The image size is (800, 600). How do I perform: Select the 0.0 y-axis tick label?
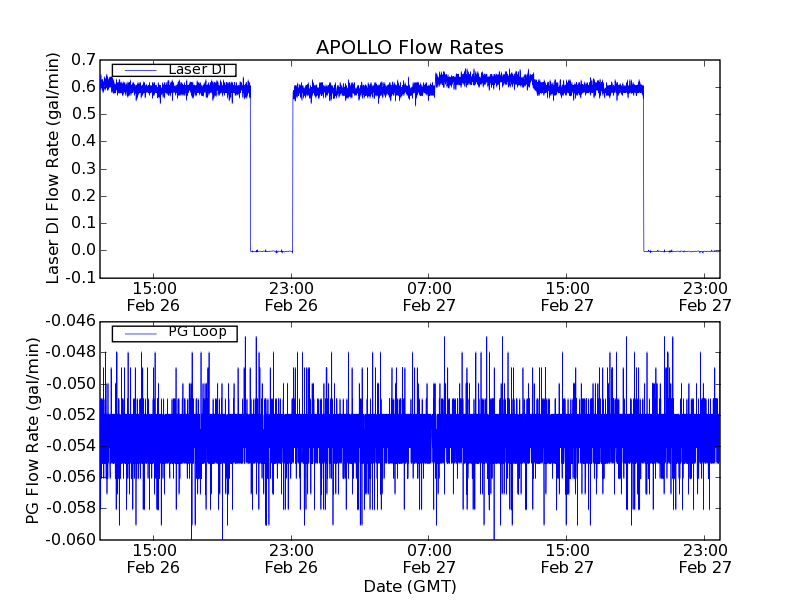point(83,250)
